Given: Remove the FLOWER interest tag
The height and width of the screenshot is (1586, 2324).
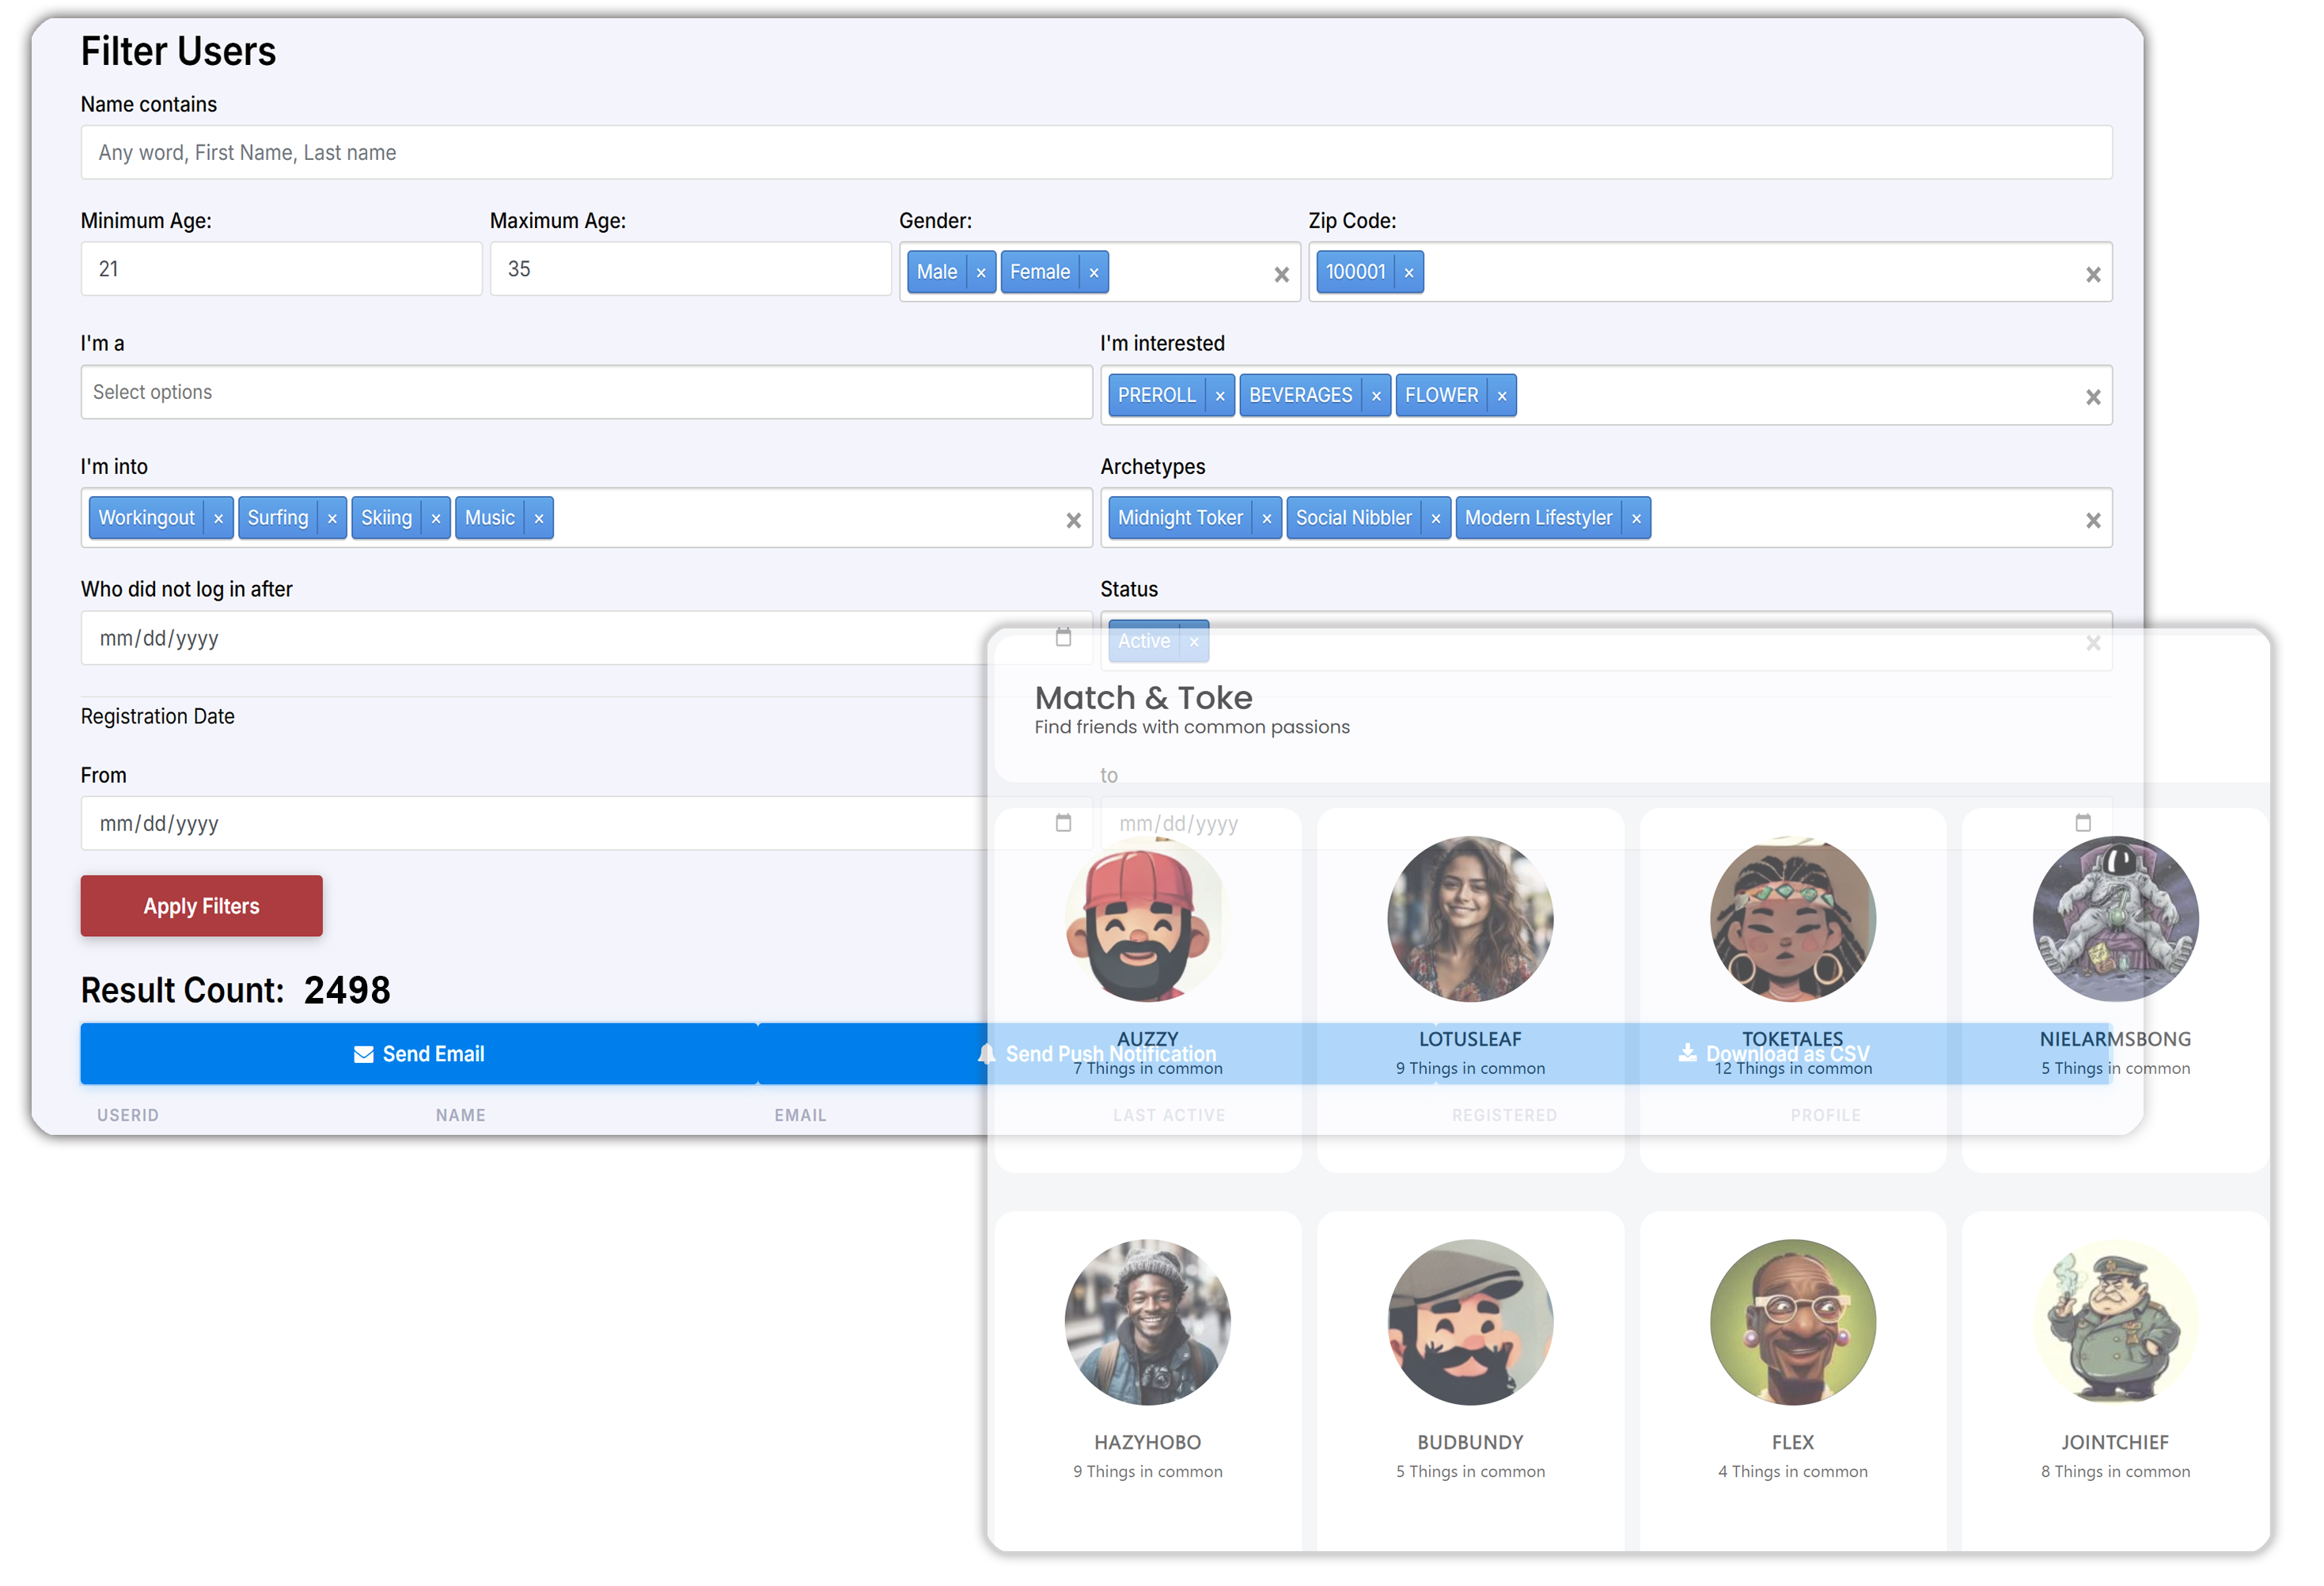Looking at the screenshot, I should pyautogui.click(x=1502, y=396).
